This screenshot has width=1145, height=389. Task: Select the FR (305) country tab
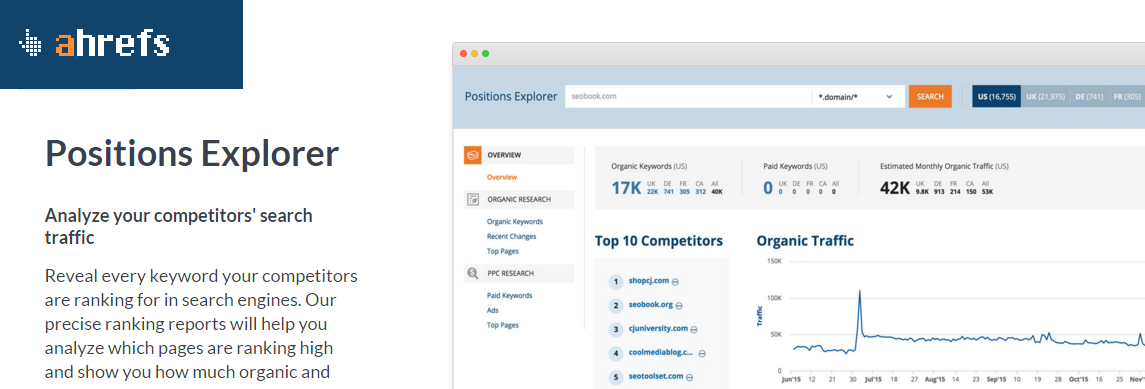point(1127,96)
